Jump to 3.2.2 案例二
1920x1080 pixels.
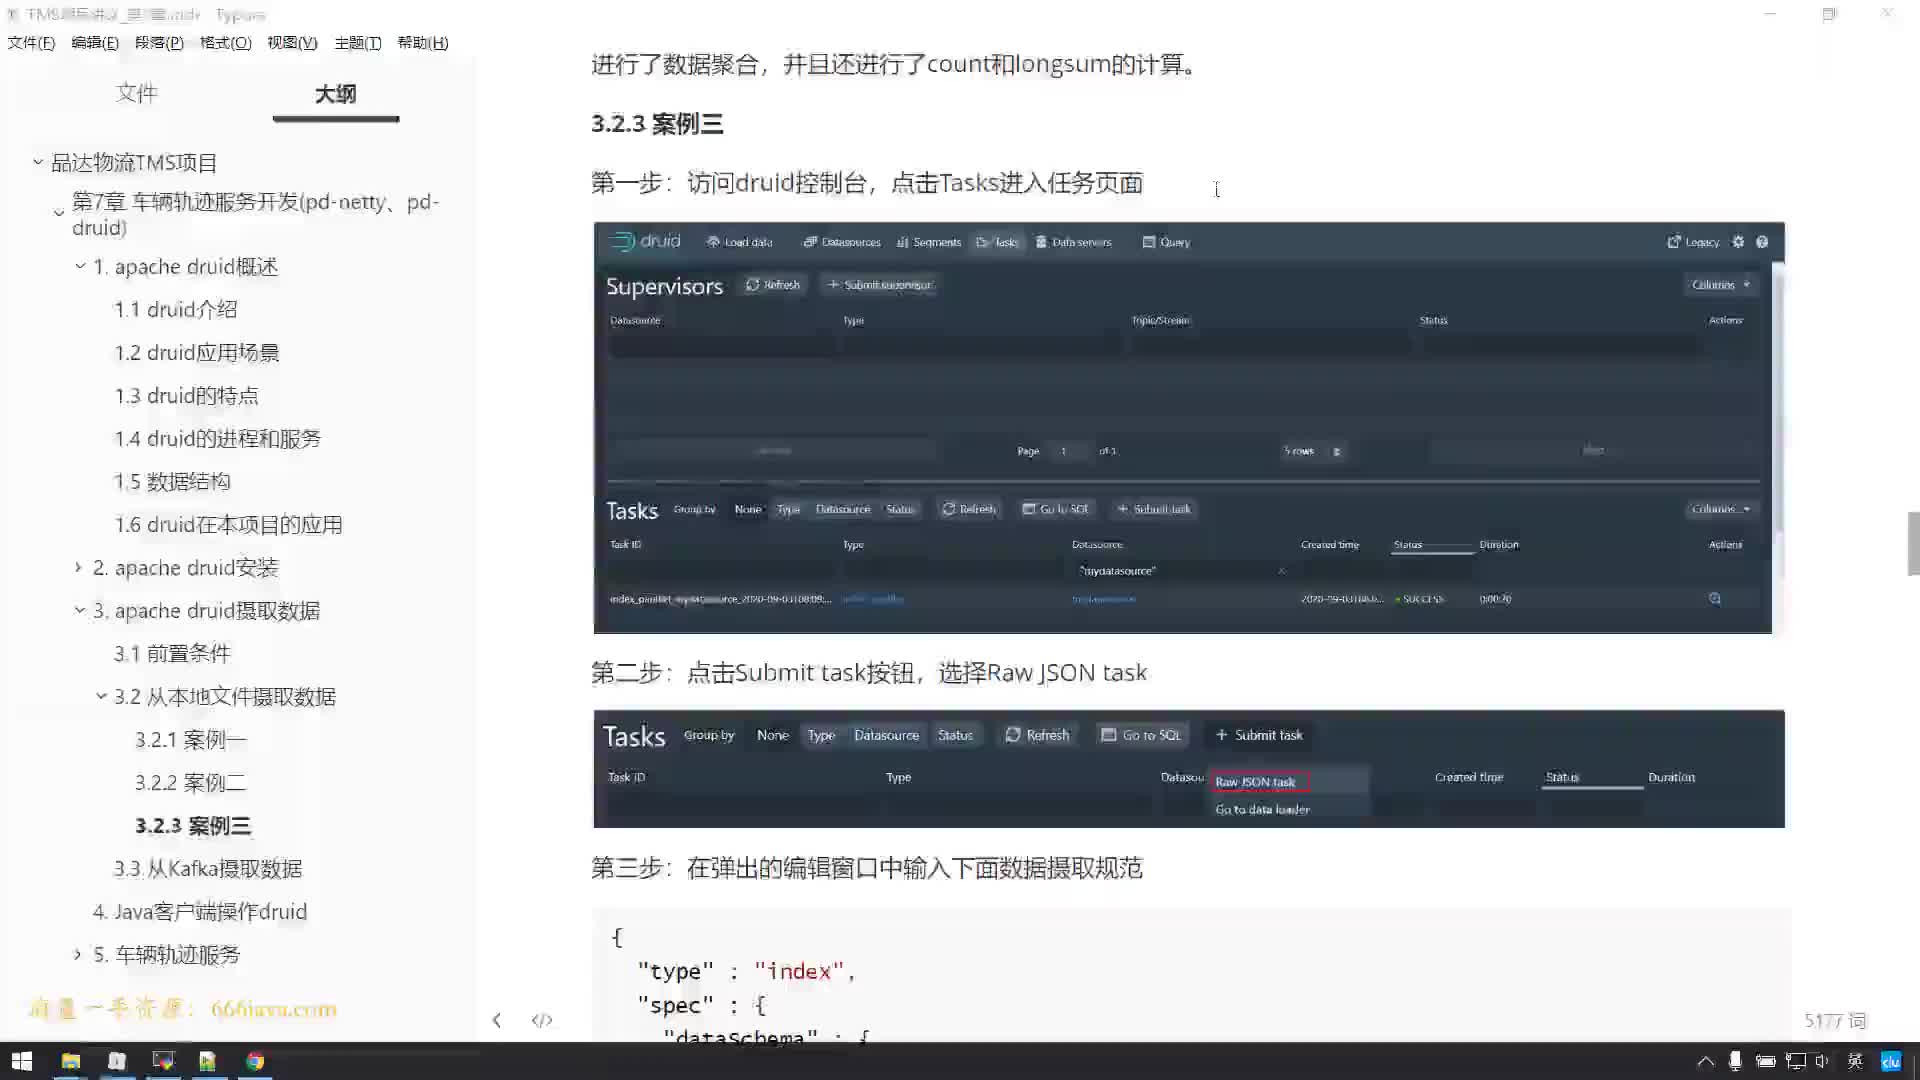tap(191, 783)
